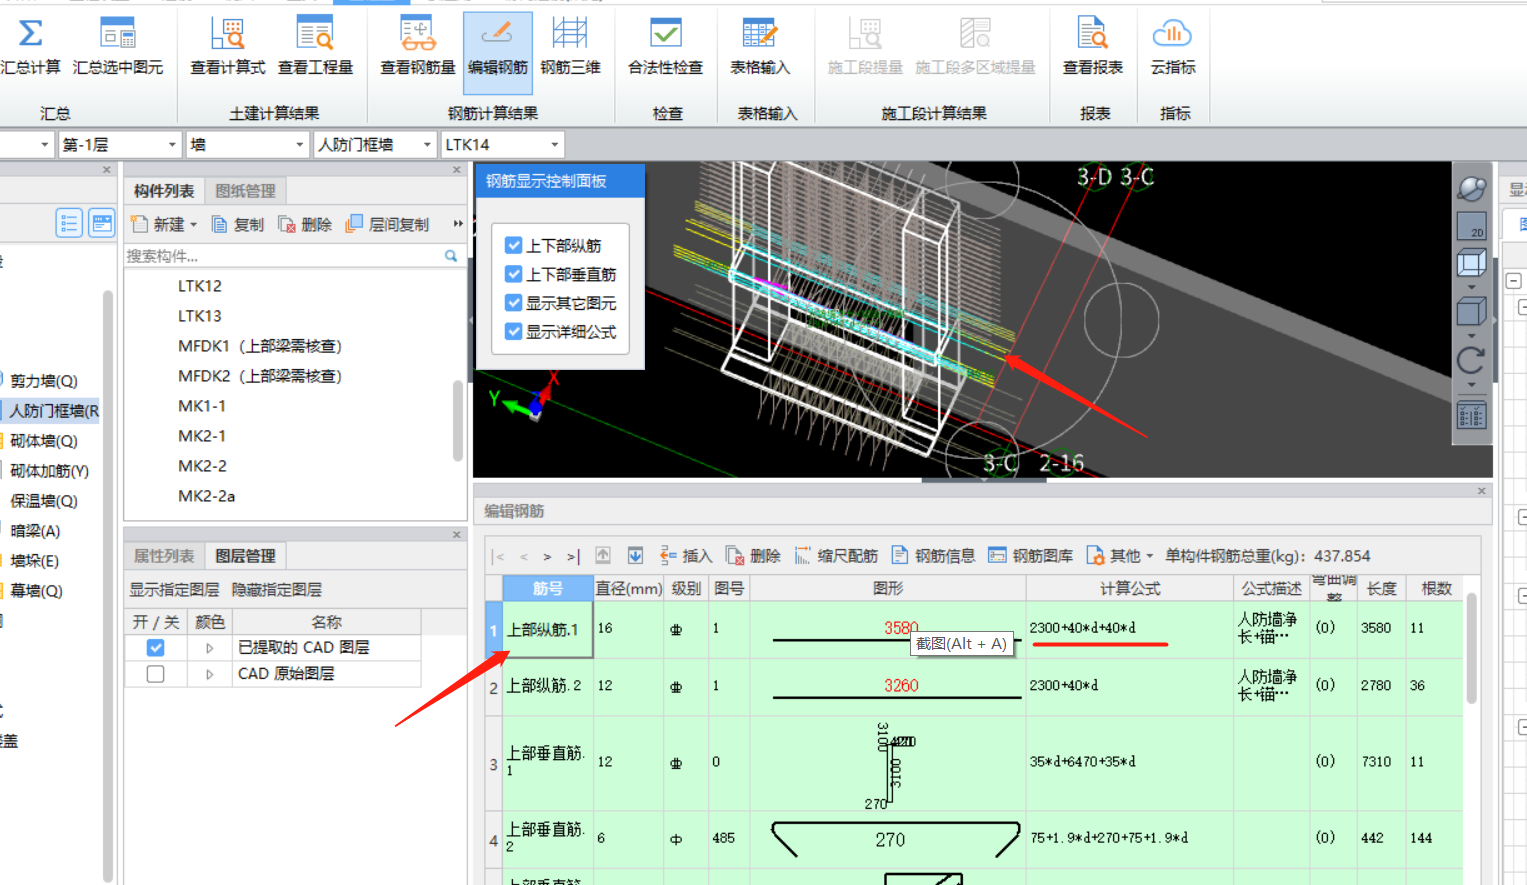Screen dimensions: 1527x885
Task: Click 上部纵筋.1 rebar row cell
Action: click(548, 629)
